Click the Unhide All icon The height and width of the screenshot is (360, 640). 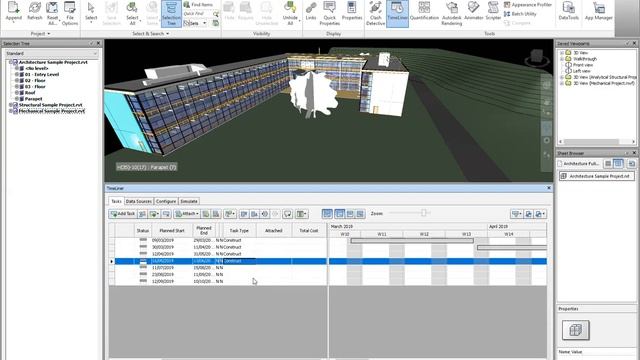(x=290, y=12)
